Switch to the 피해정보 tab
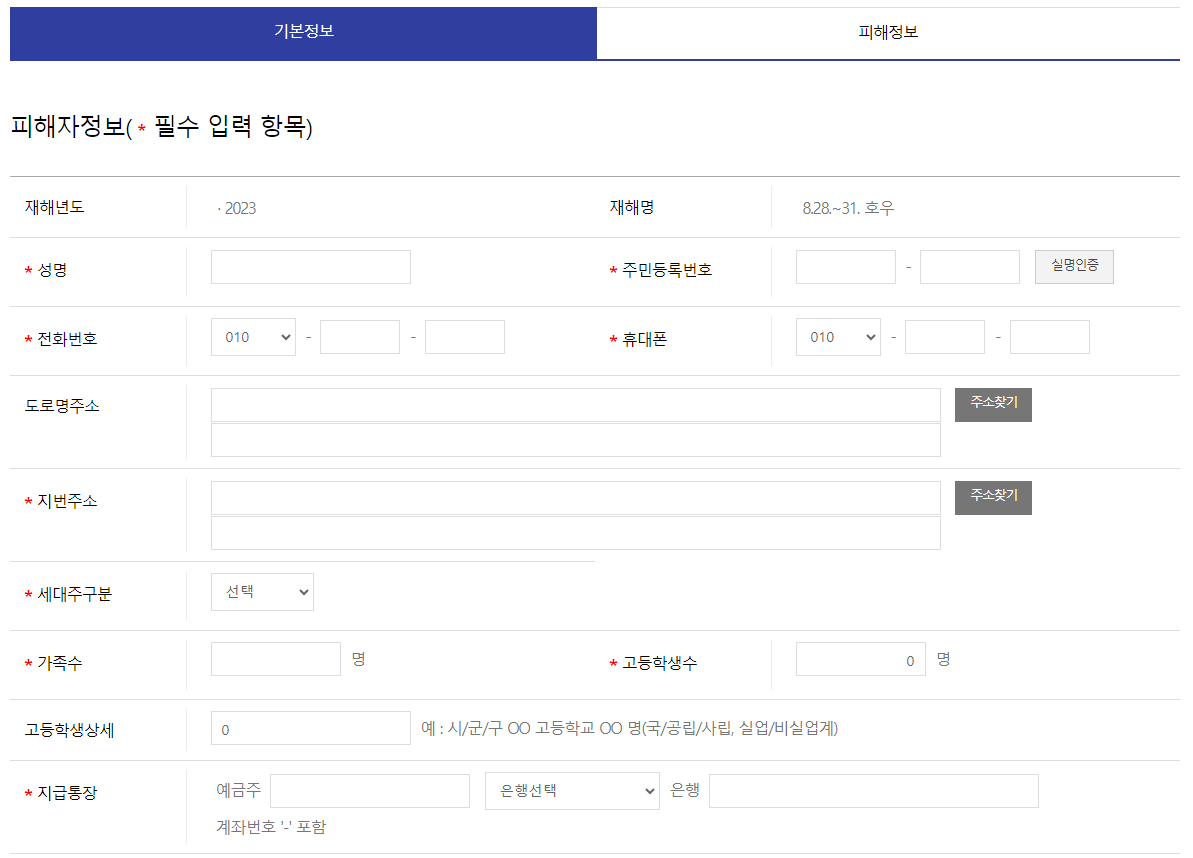The width and height of the screenshot is (1193, 858). pyautogui.click(x=888, y=33)
